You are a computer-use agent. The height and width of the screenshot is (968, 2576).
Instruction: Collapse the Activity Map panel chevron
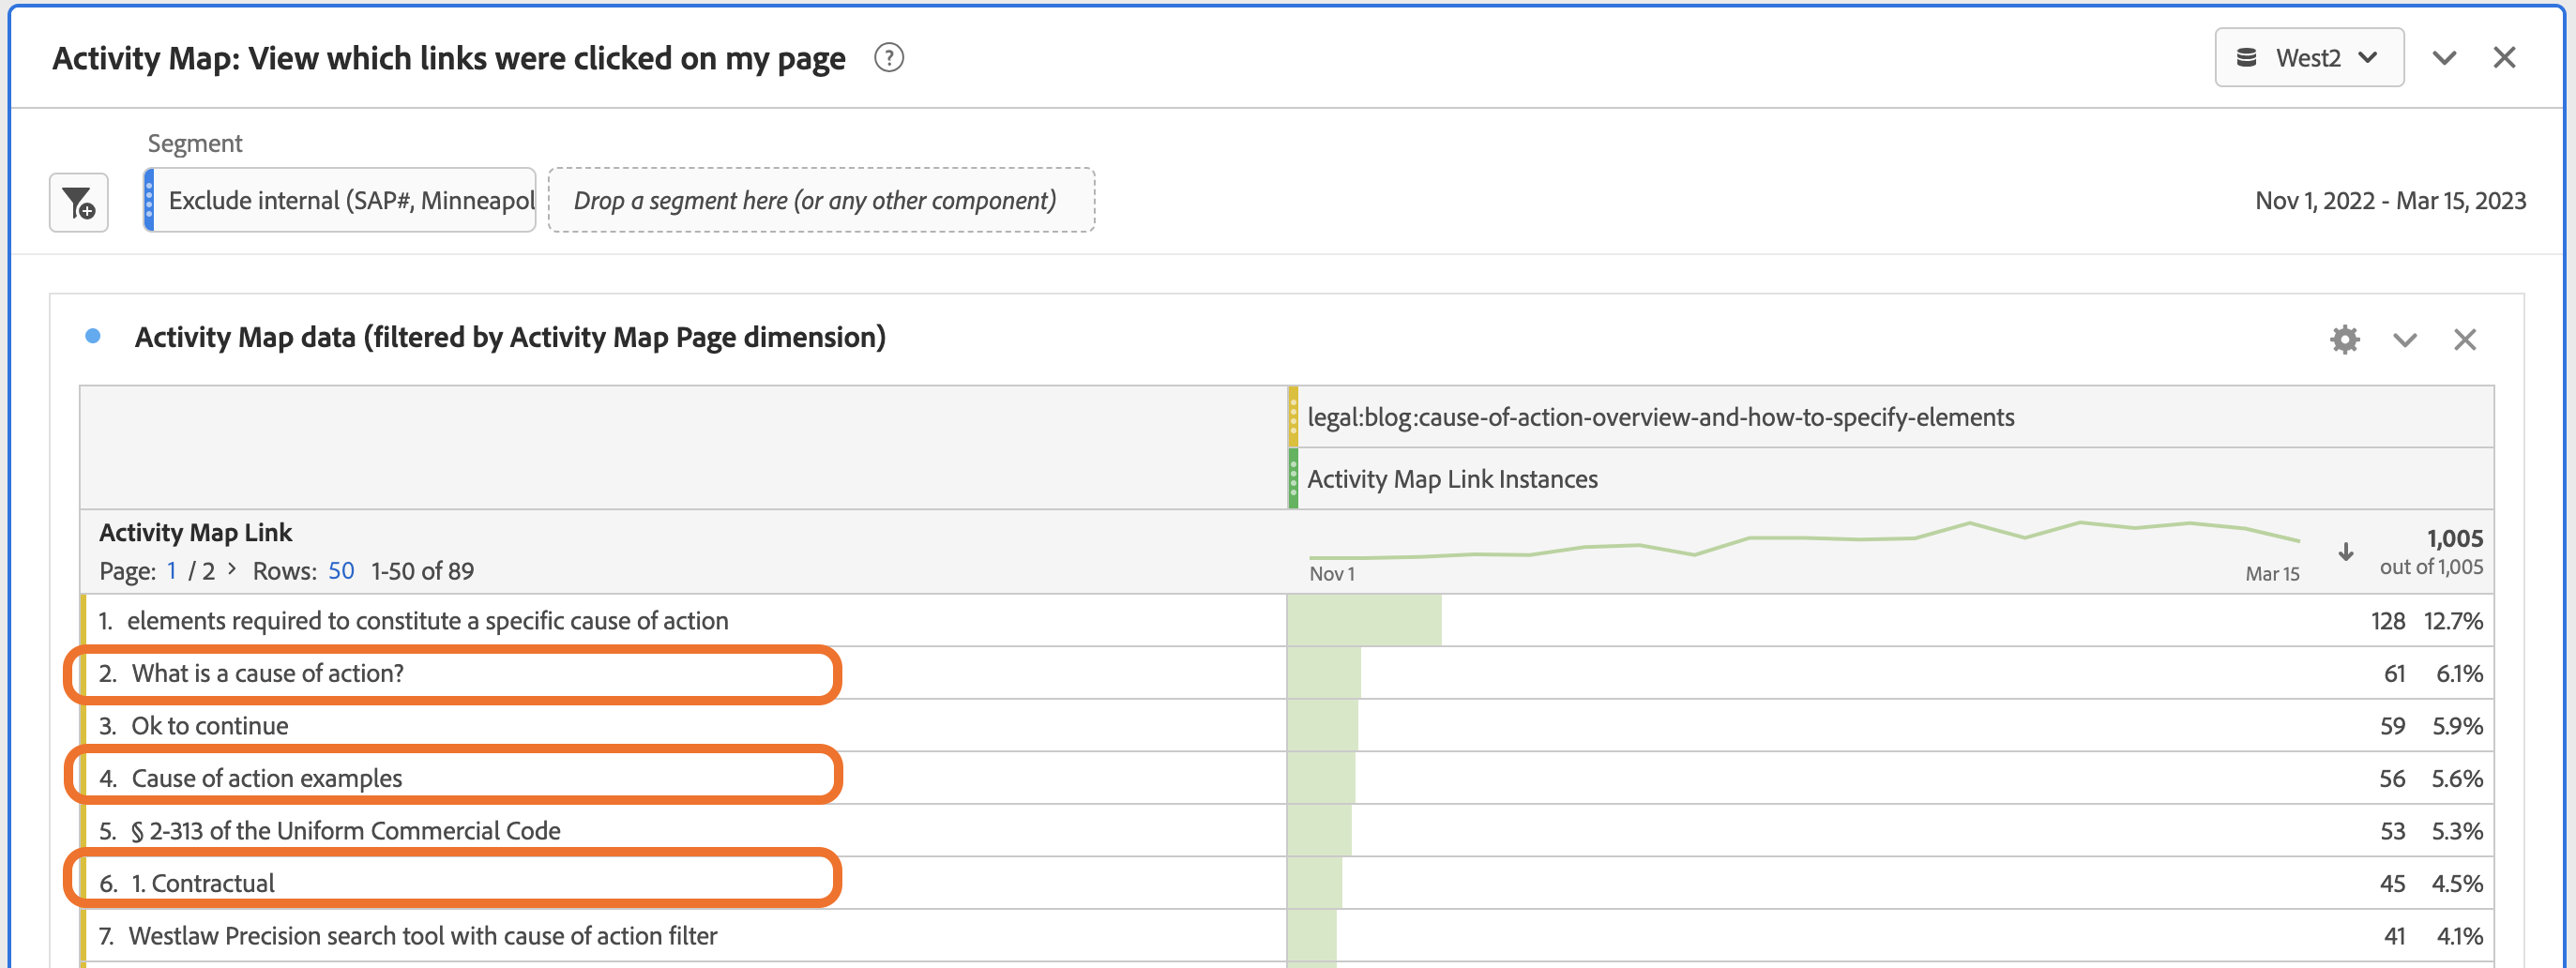pos(2443,58)
